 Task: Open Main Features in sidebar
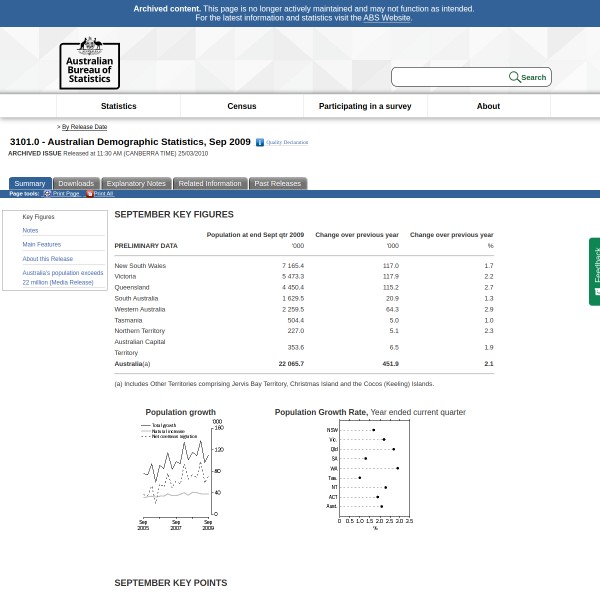point(42,244)
